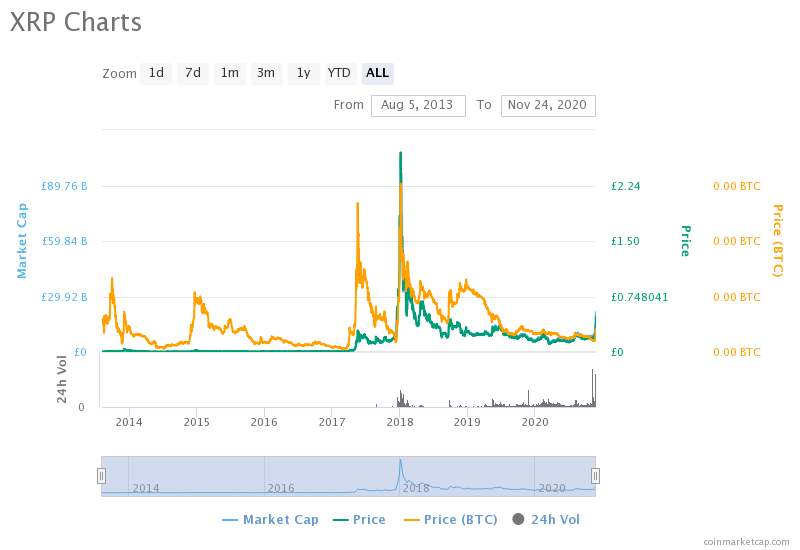
Task: Click the 2016 x-axis year label
Action: click(264, 422)
